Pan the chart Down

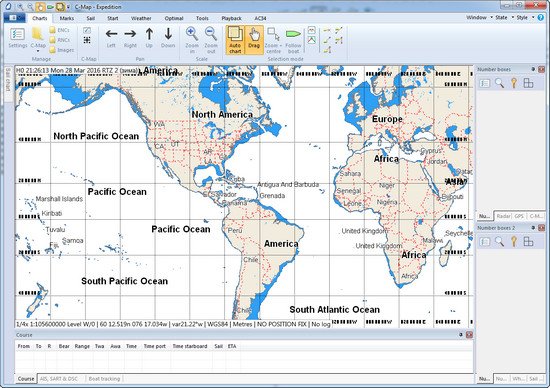[x=168, y=38]
